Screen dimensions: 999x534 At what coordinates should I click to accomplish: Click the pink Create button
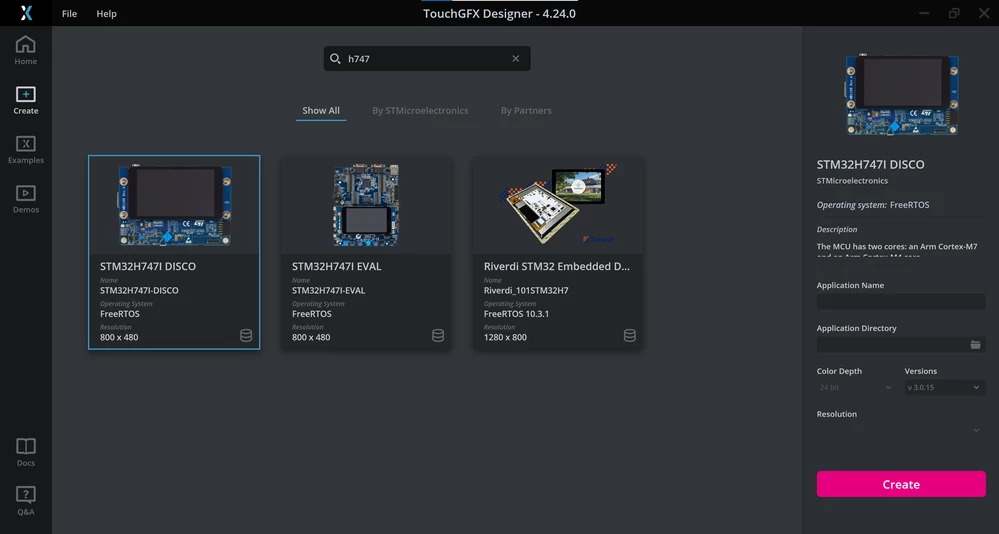[x=901, y=484]
